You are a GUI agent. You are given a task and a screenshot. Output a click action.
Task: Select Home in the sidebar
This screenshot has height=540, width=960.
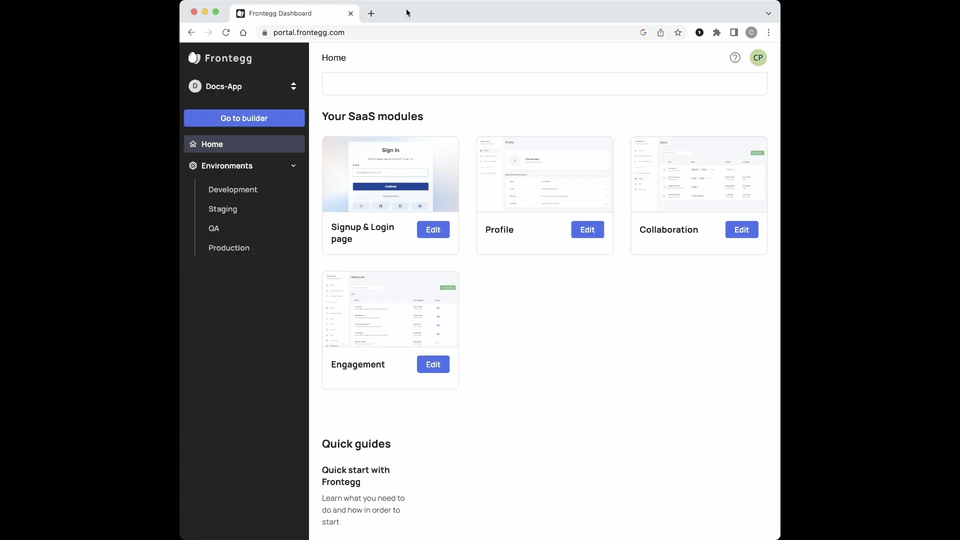coord(244,144)
